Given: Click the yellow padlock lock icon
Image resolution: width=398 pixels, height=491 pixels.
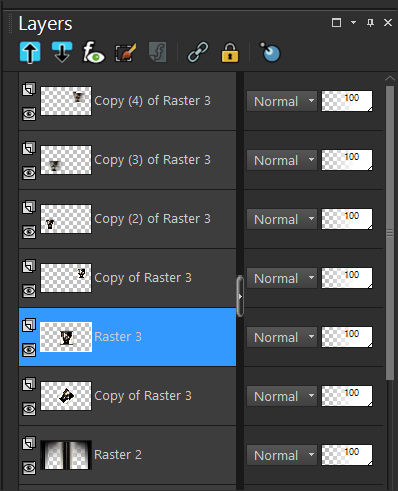Looking at the screenshot, I should click(x=230, y=52).
